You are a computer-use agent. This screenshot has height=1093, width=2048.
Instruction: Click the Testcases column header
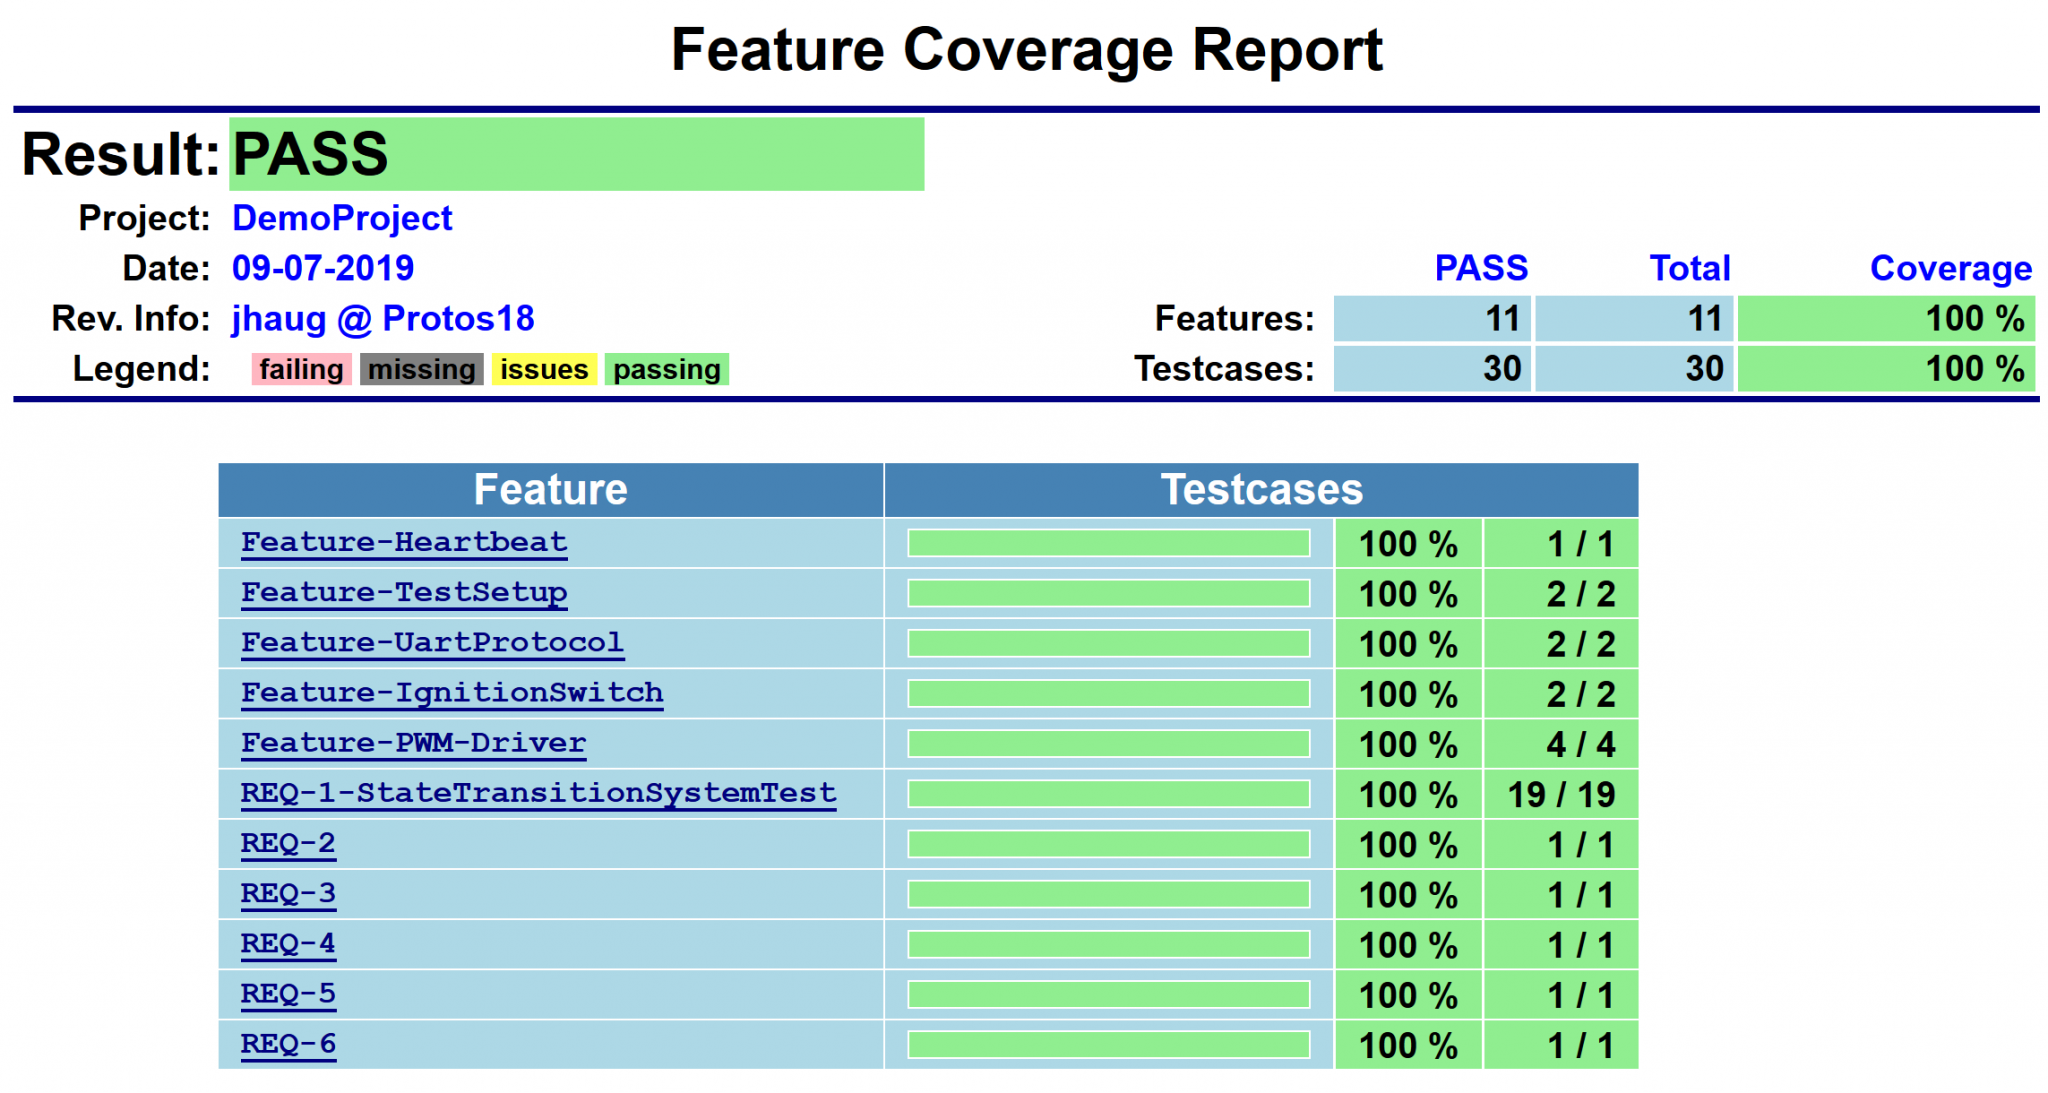click(x=1261, y=490)
